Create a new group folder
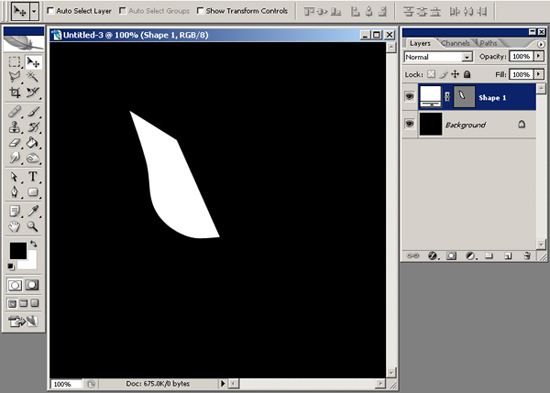 coord(489,256)
